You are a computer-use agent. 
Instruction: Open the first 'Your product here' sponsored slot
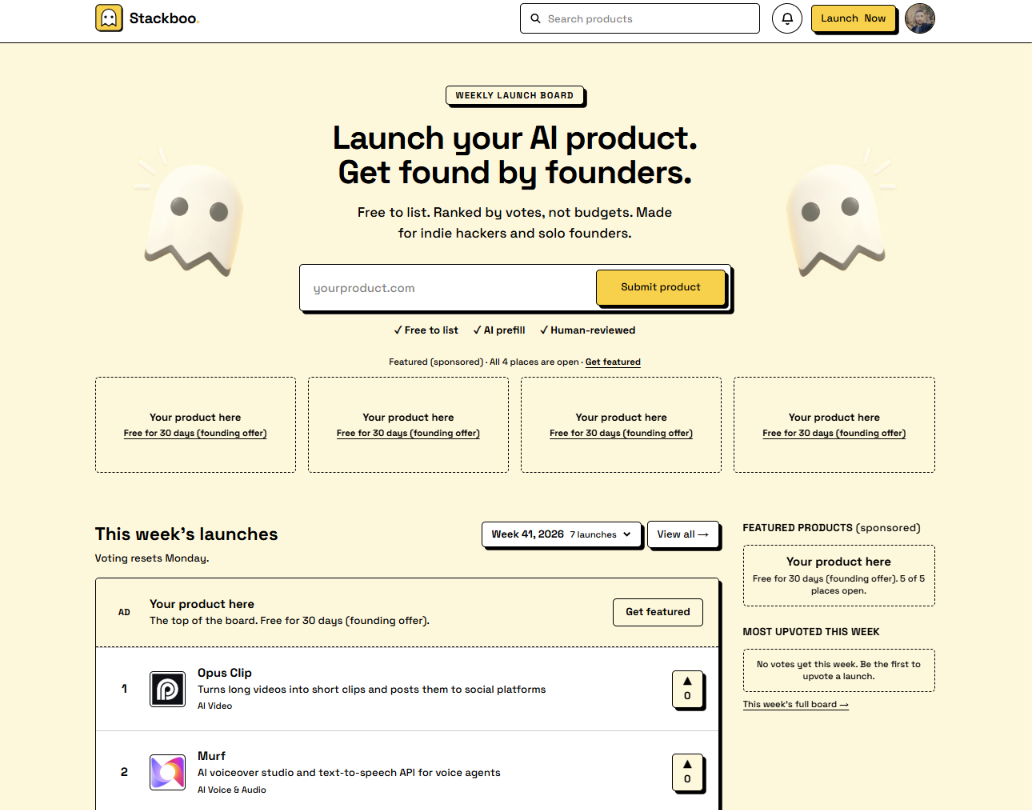(195, 425)
